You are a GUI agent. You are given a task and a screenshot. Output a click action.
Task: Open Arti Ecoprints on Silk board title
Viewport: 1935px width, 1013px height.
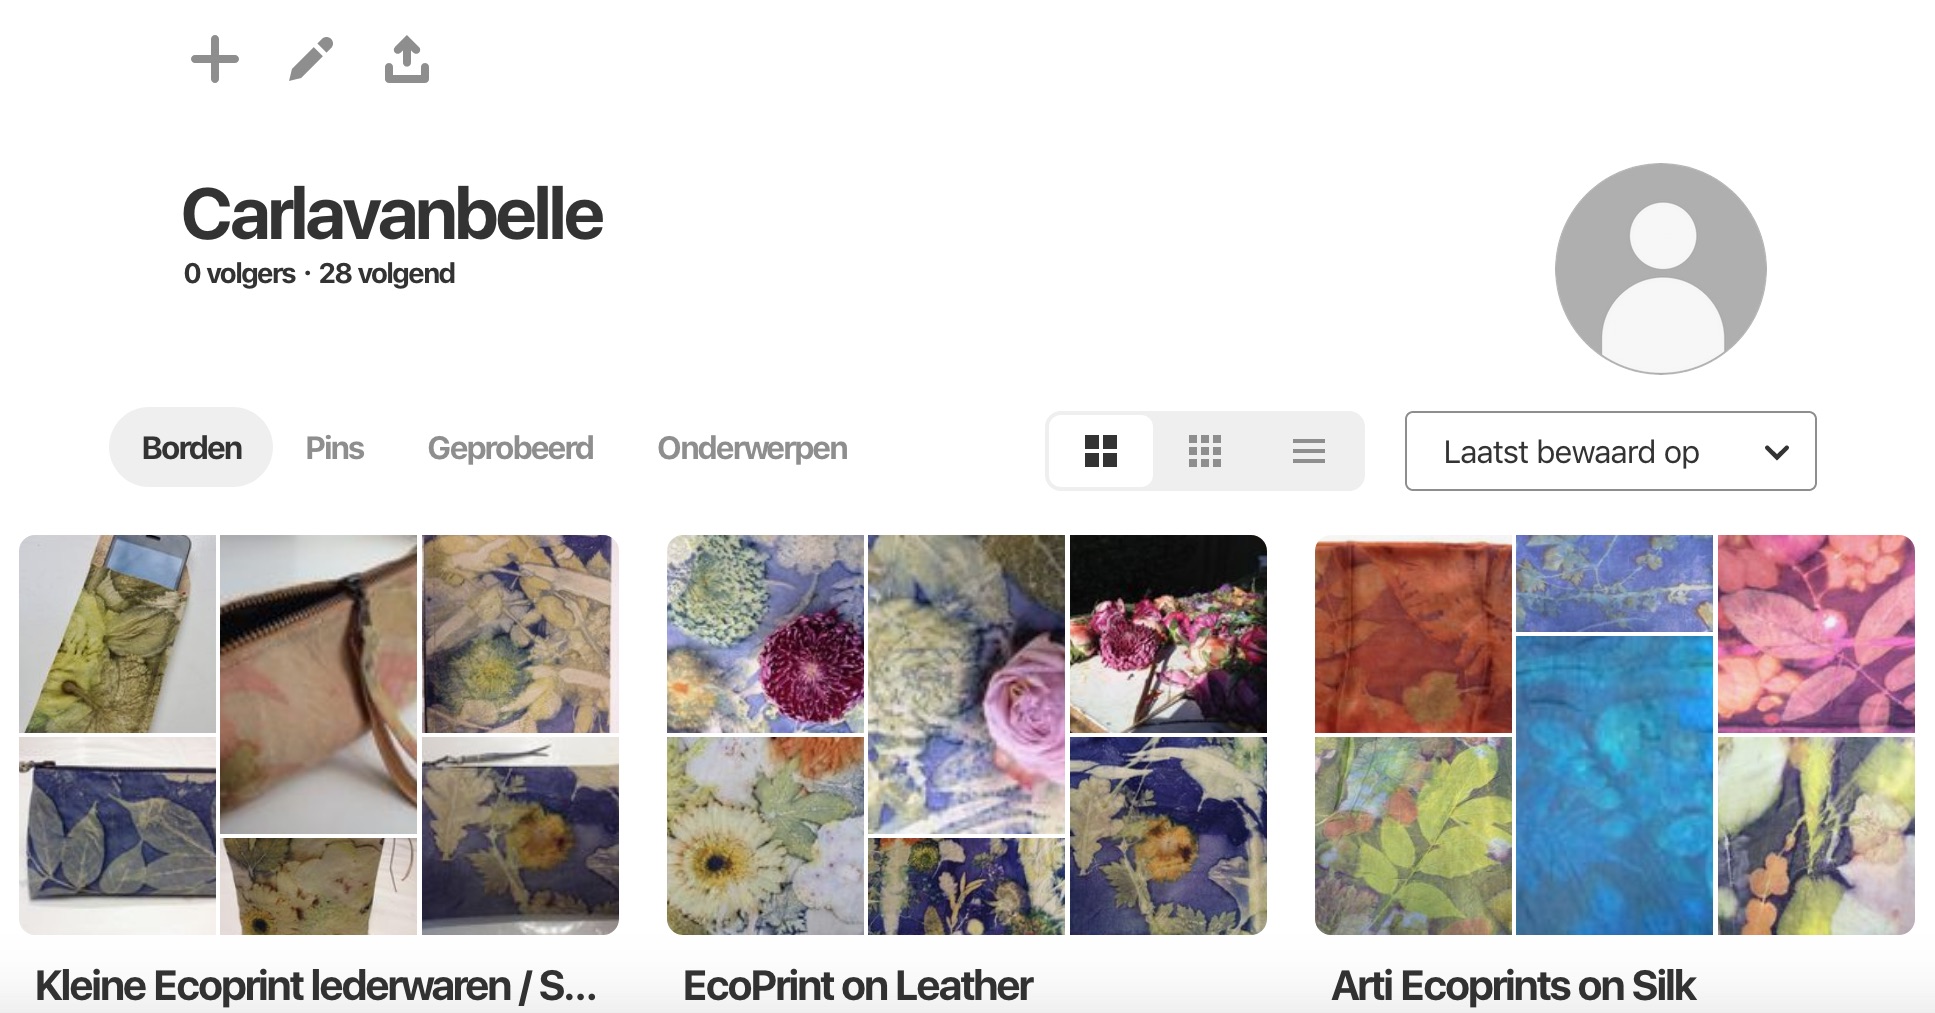coord(1513,985)
